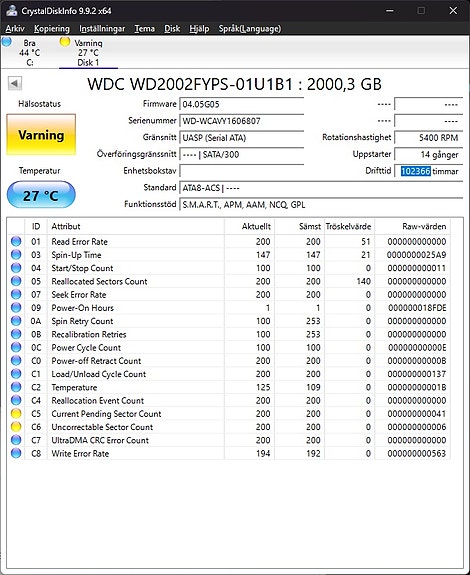The height and width of the screenshot is (575, 470).
Task: Click the yellow Varning health status button
Action: [x=41, y=135]
